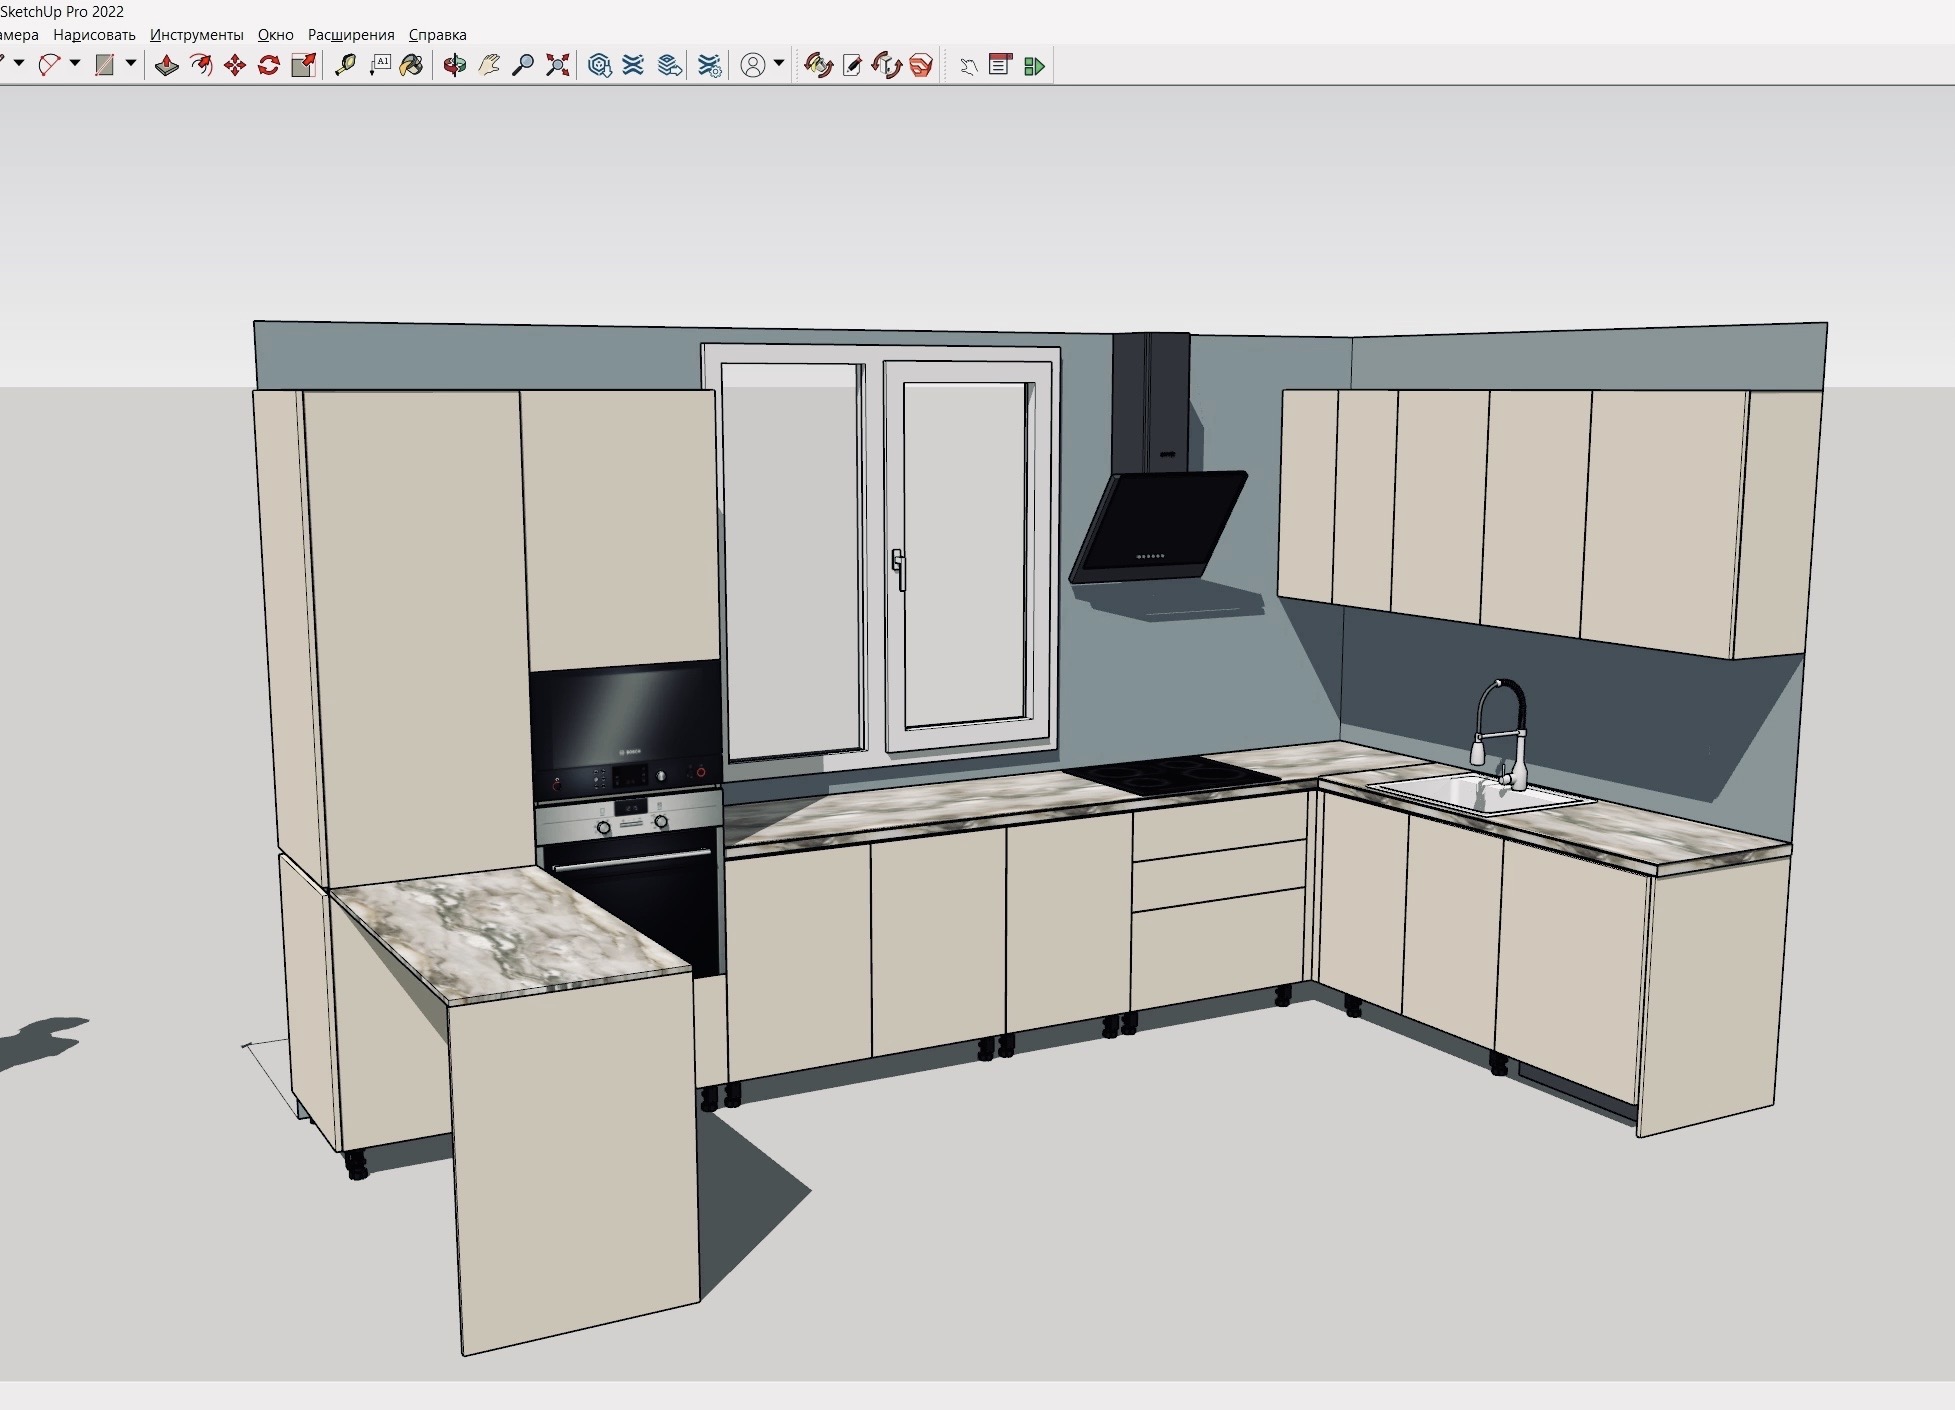Open the Расширения menu
The height and width of the screenshot is (1410, 1955).
coord(350,35)
